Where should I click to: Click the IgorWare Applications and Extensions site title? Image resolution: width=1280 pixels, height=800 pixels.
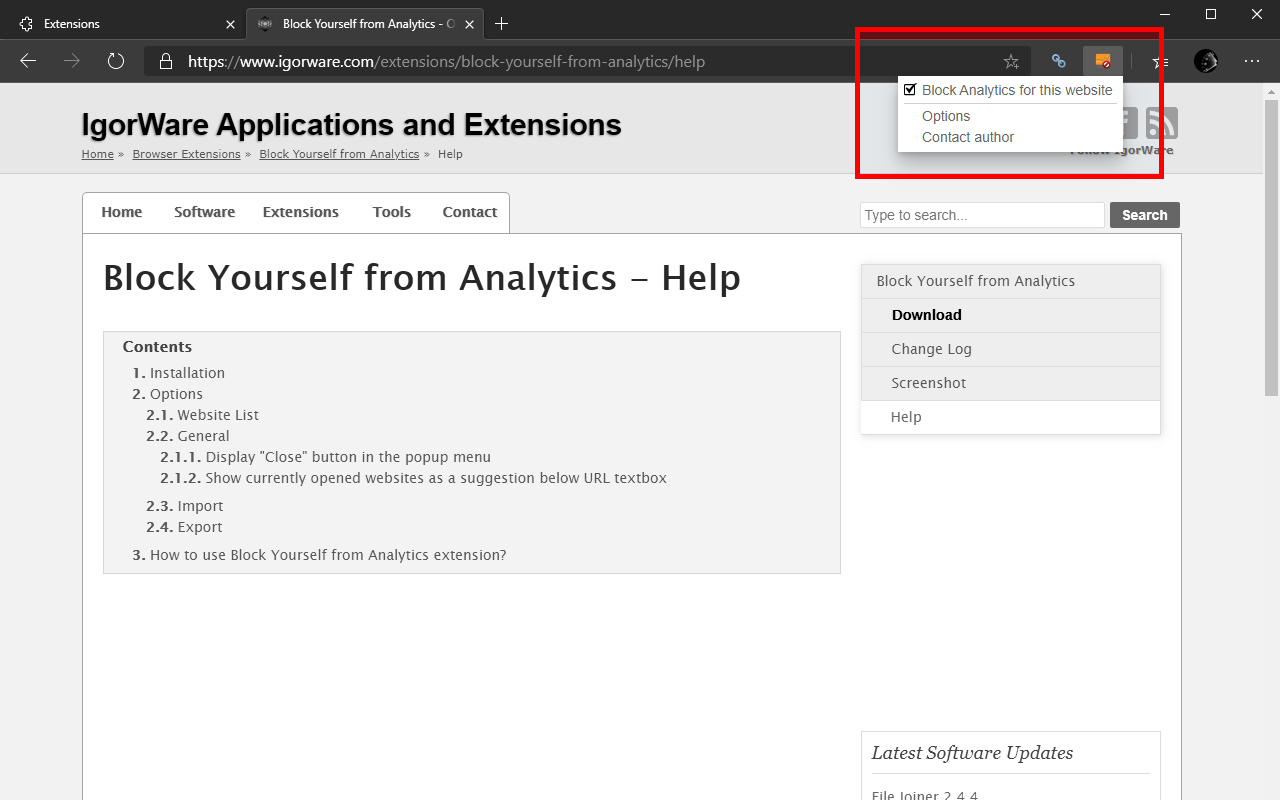pos(352,125)
